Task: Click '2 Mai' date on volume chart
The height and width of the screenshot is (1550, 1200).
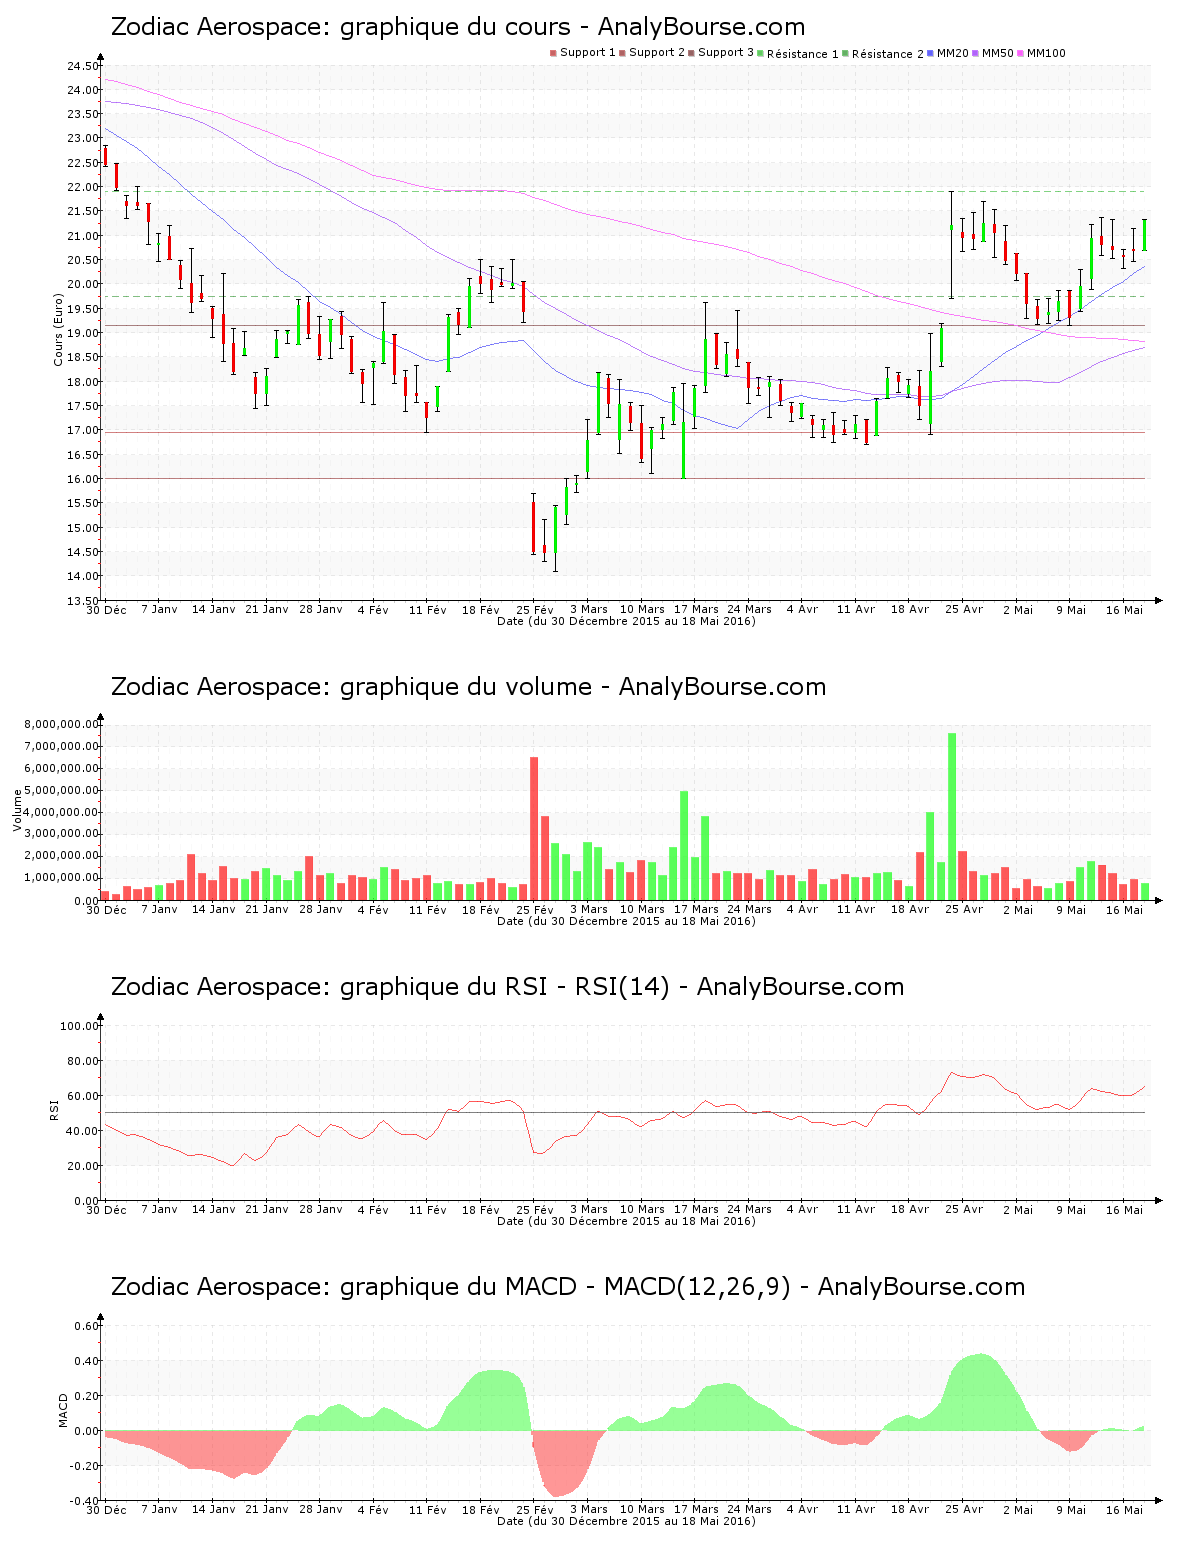Action: point(1018,909)
